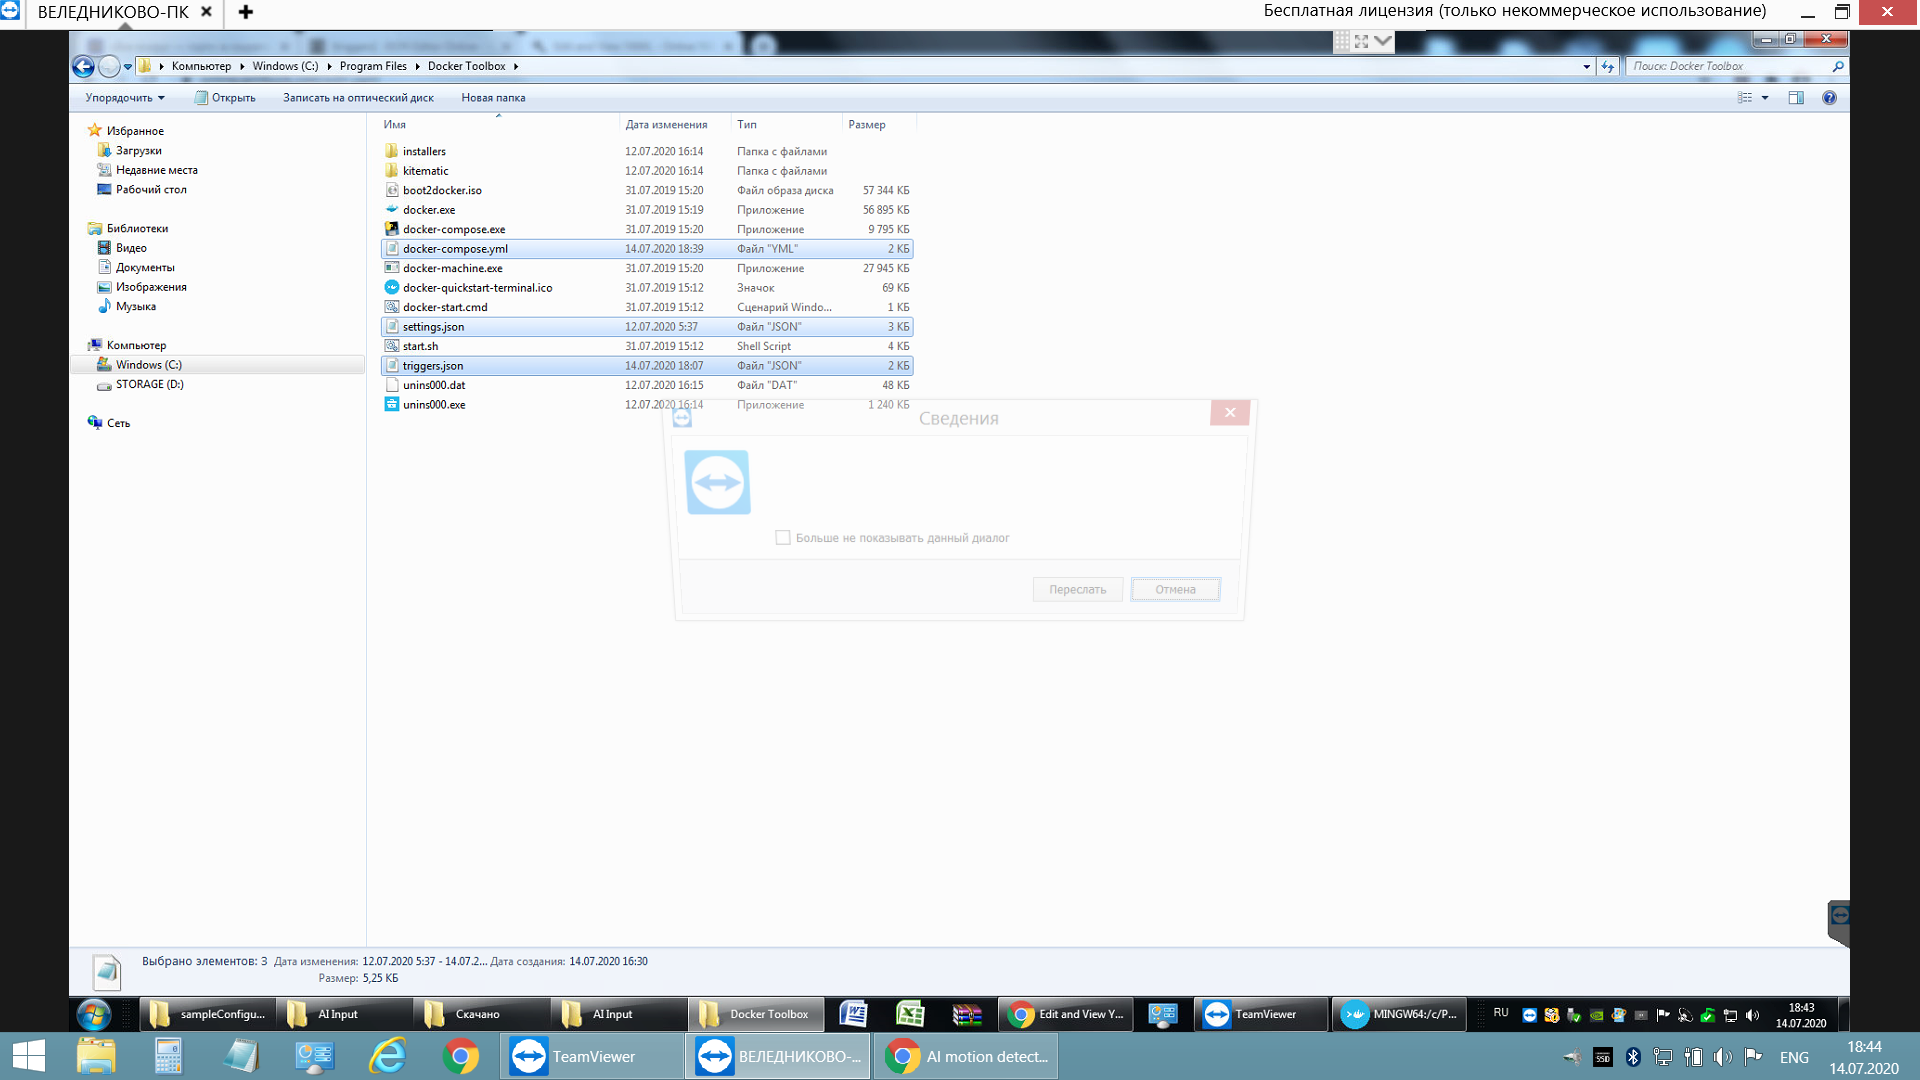Open remote Excel icon in taskbar
Image resolution: width=1920 pixels, height=1080 pixels.
click(910, 1015)
